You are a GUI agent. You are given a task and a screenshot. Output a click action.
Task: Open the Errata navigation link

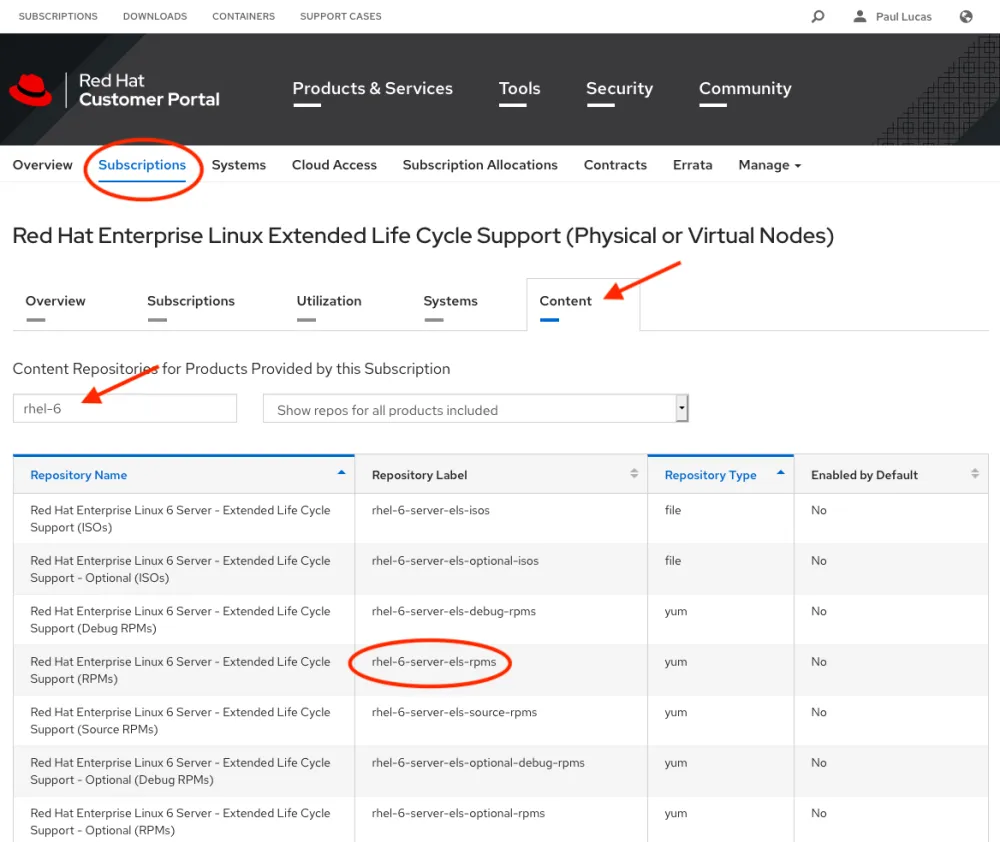tap(692, 165)
